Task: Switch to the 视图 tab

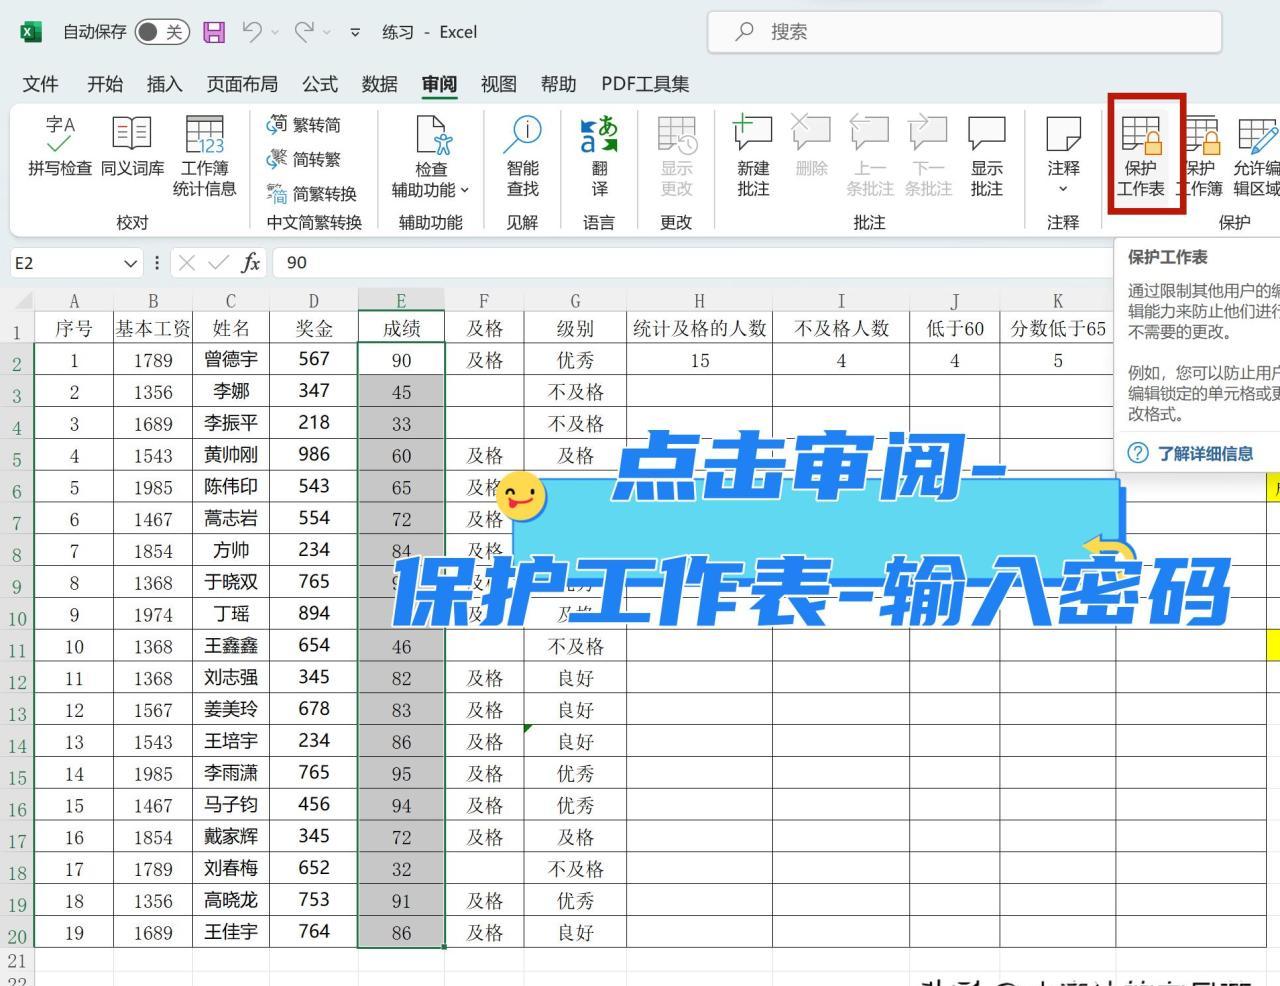Action: coord(498,84)
